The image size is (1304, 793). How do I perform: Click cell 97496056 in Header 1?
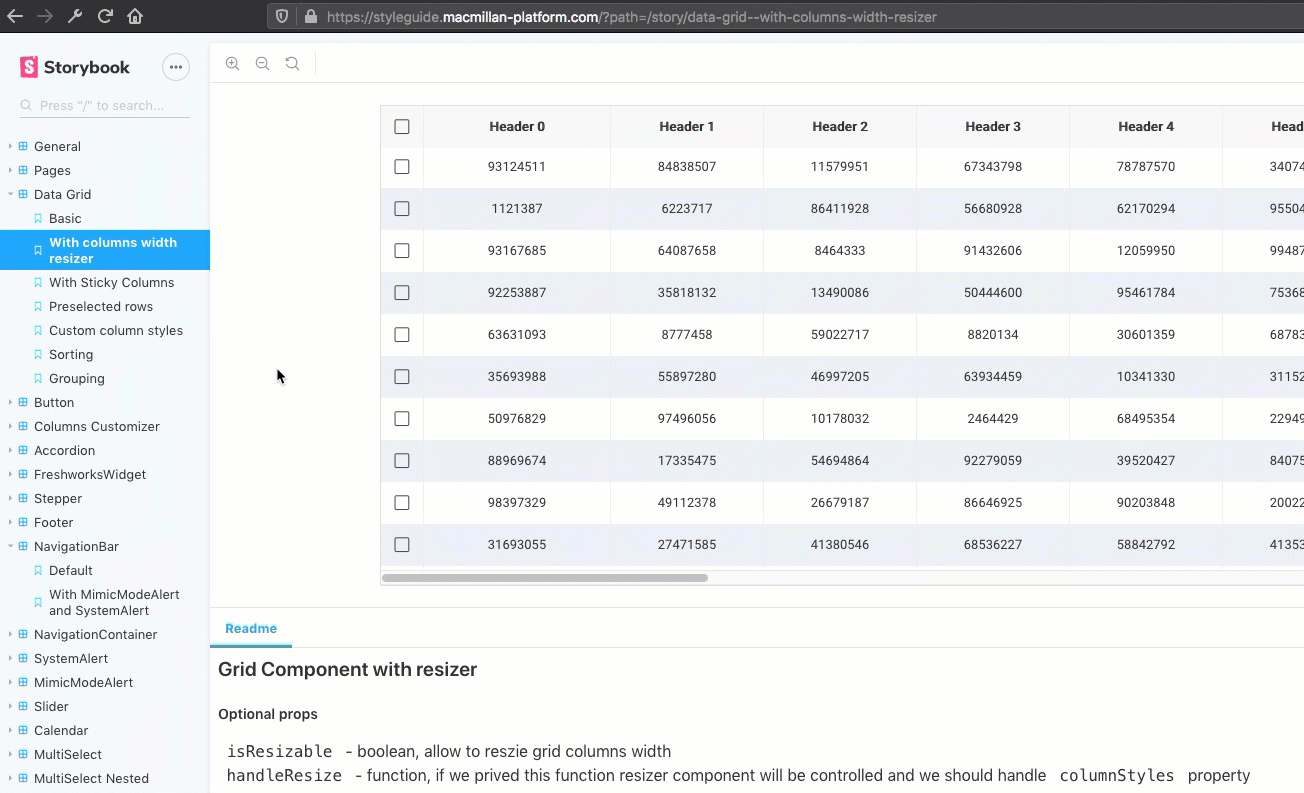pyautogui.click(x=687, y=419)
